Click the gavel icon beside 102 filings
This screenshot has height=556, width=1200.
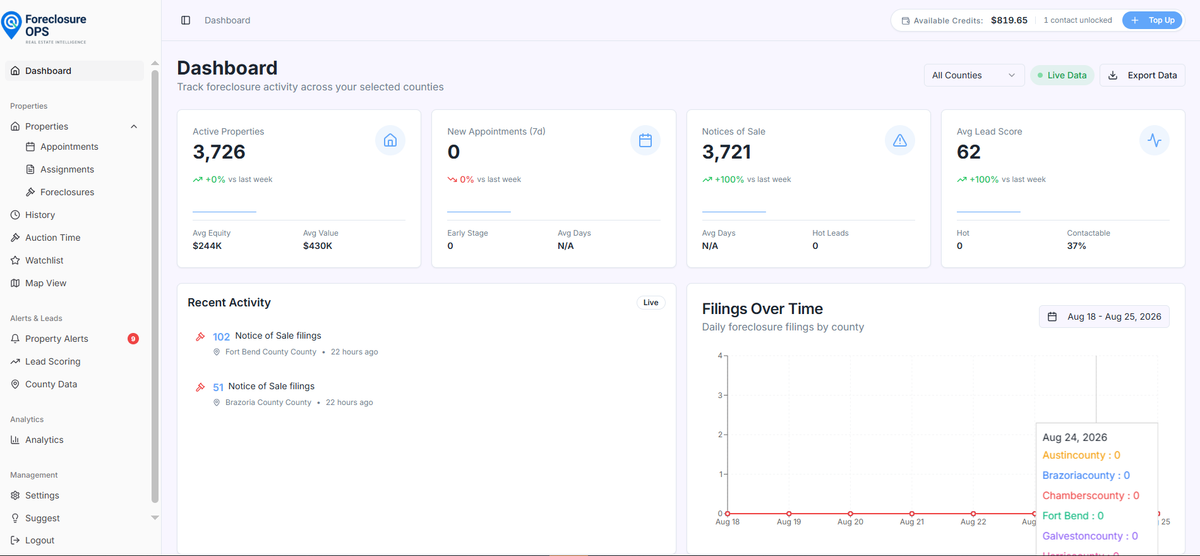tap(200, 337)
